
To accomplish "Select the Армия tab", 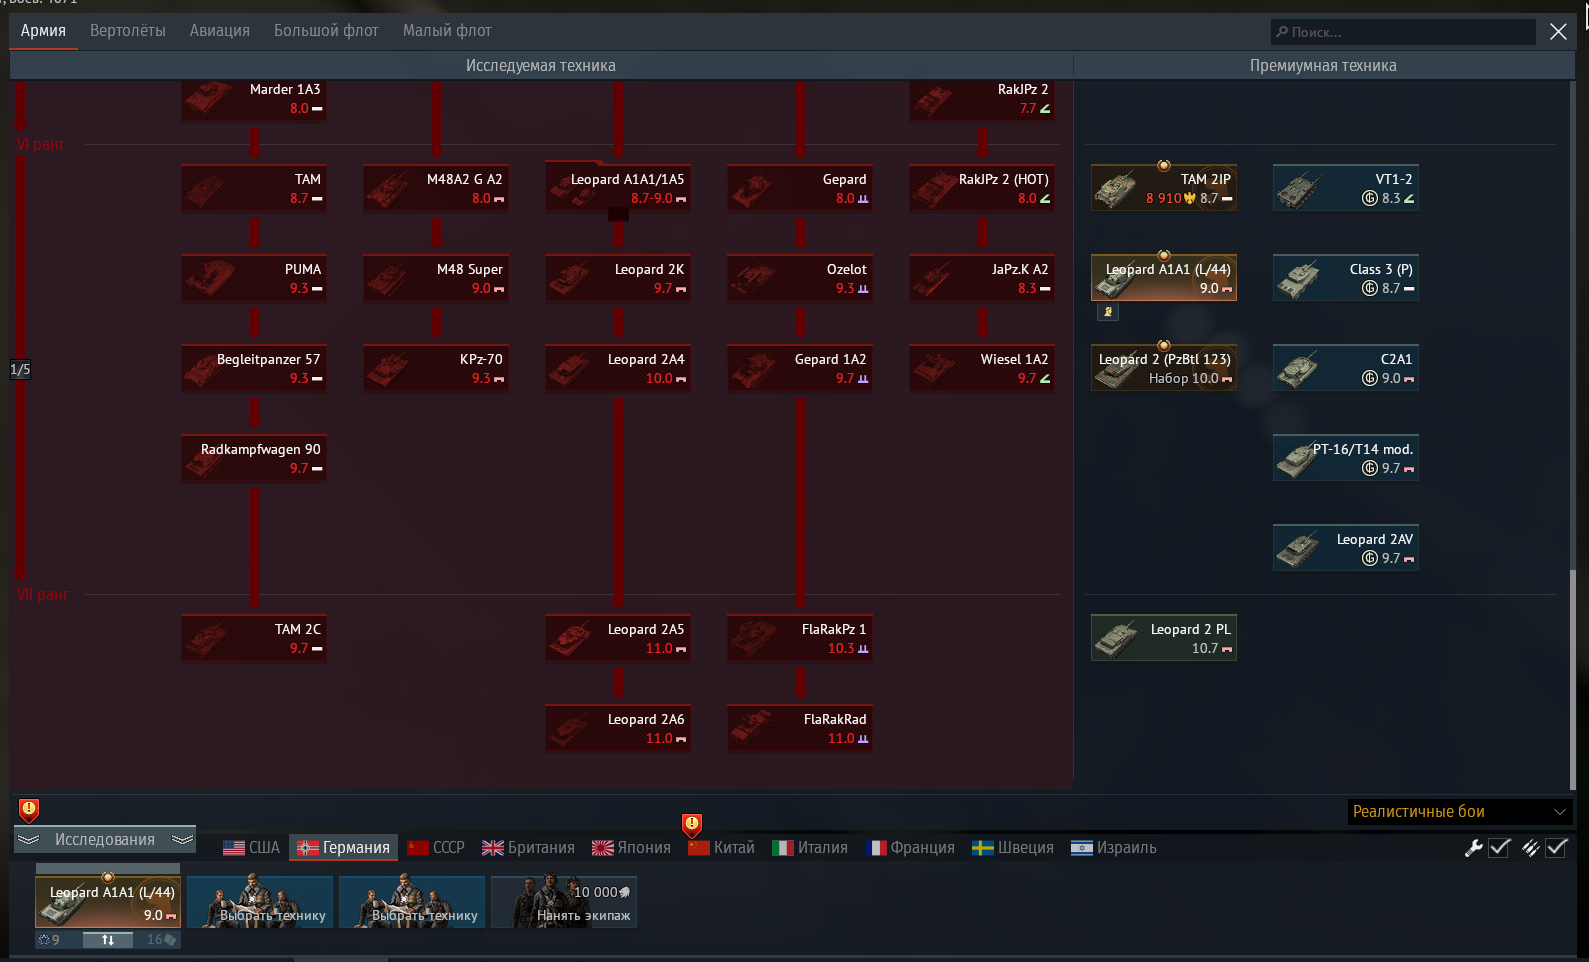I will point(43,31).
